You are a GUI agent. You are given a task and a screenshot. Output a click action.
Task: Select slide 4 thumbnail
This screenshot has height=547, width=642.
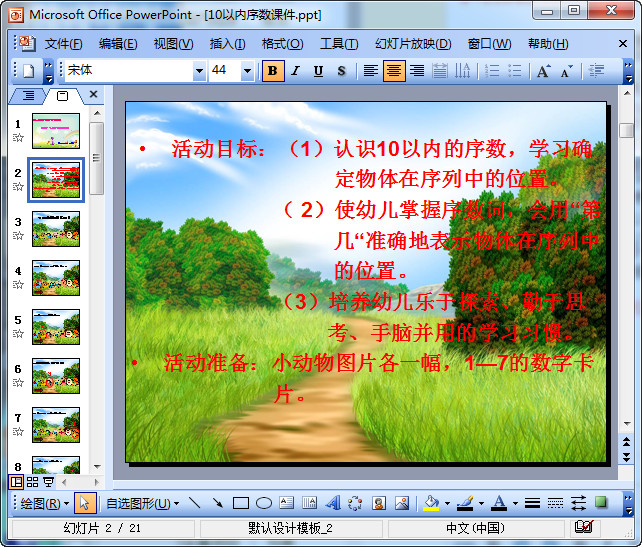tap(56, 278)
